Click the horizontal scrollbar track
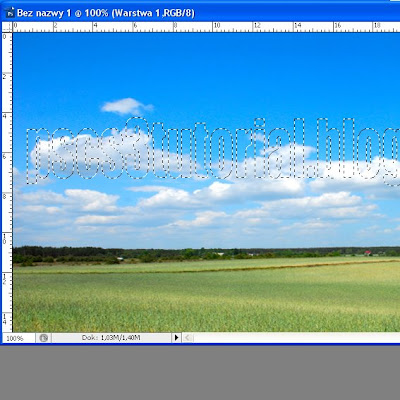The height and width of the screenshot is (400, 400). (x=297, y=338)
